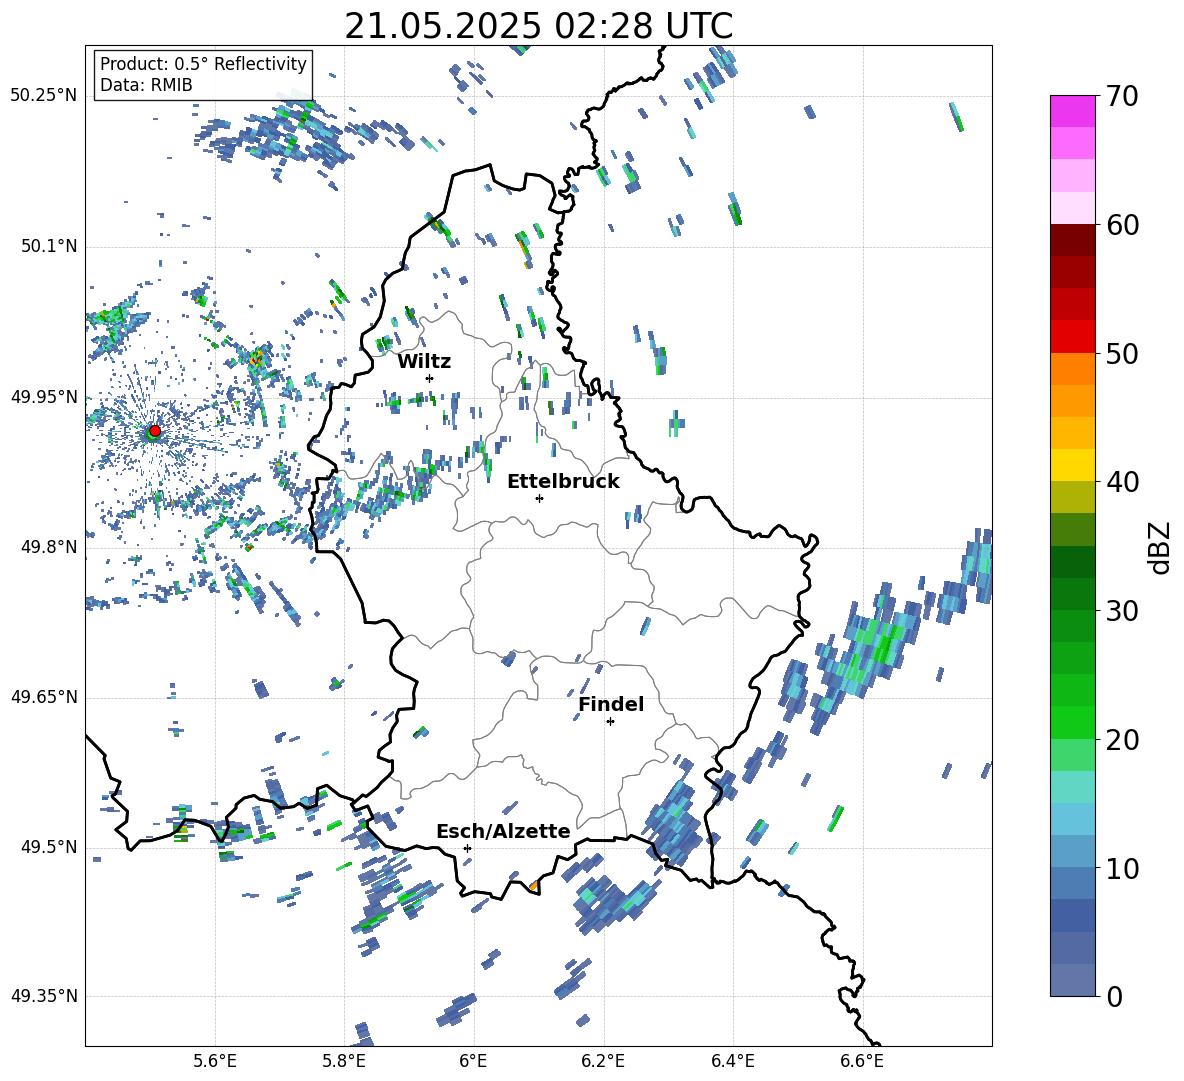1184x1081 pixels.
Task: Click the longitude label 6.6°E
Action: (x=862, y=1061)
